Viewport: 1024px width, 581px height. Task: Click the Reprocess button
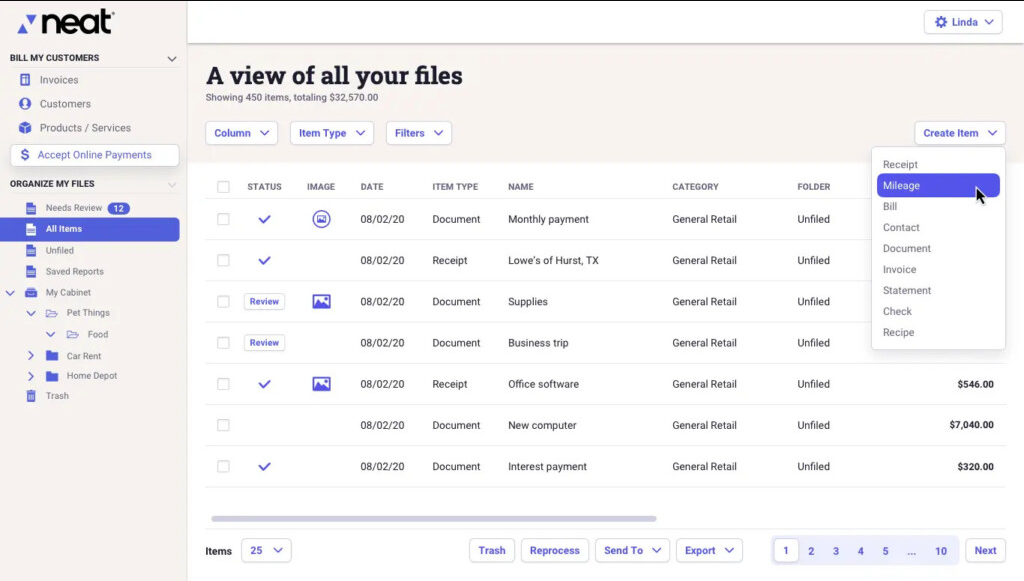click(x=554, y=550)
